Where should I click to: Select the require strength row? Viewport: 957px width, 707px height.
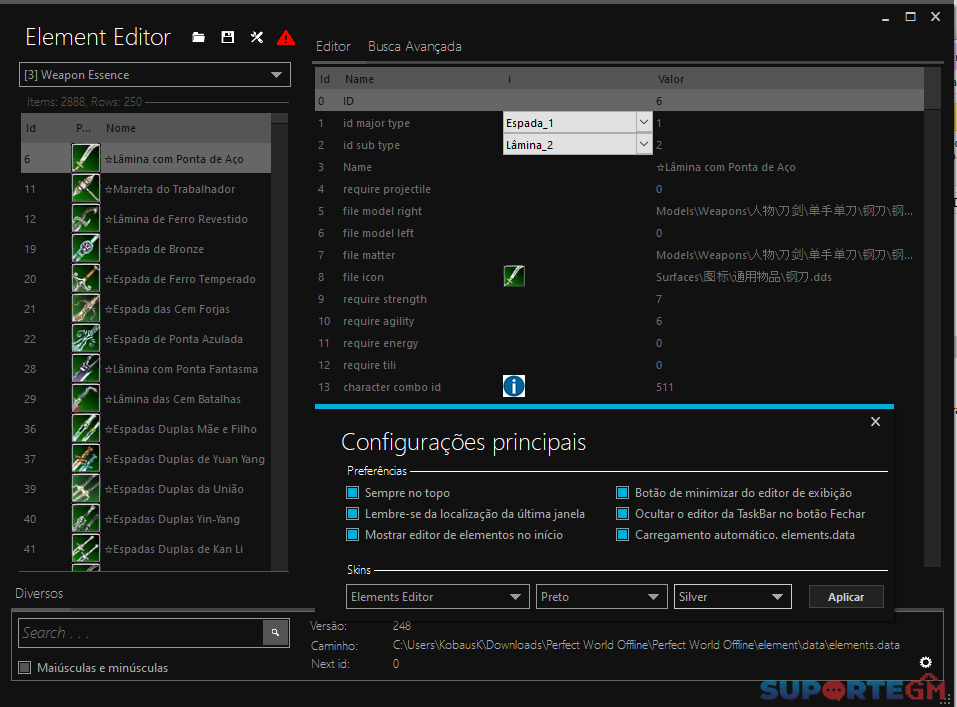click(x=619, y=299)
